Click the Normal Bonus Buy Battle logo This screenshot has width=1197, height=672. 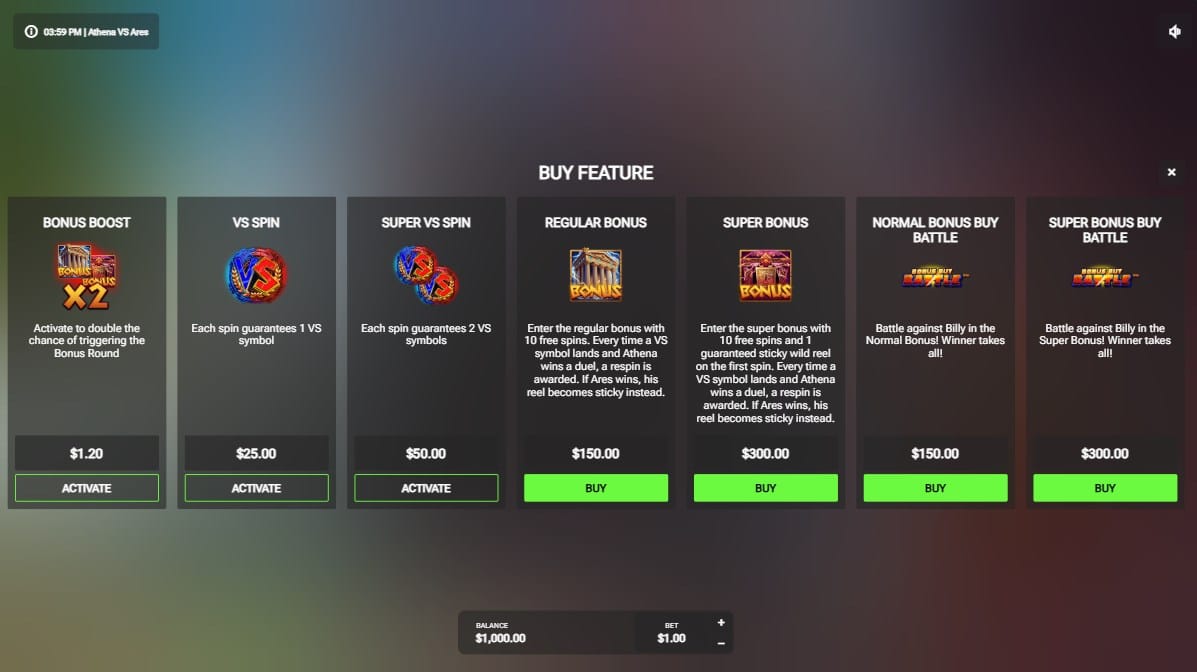(934, 277)
